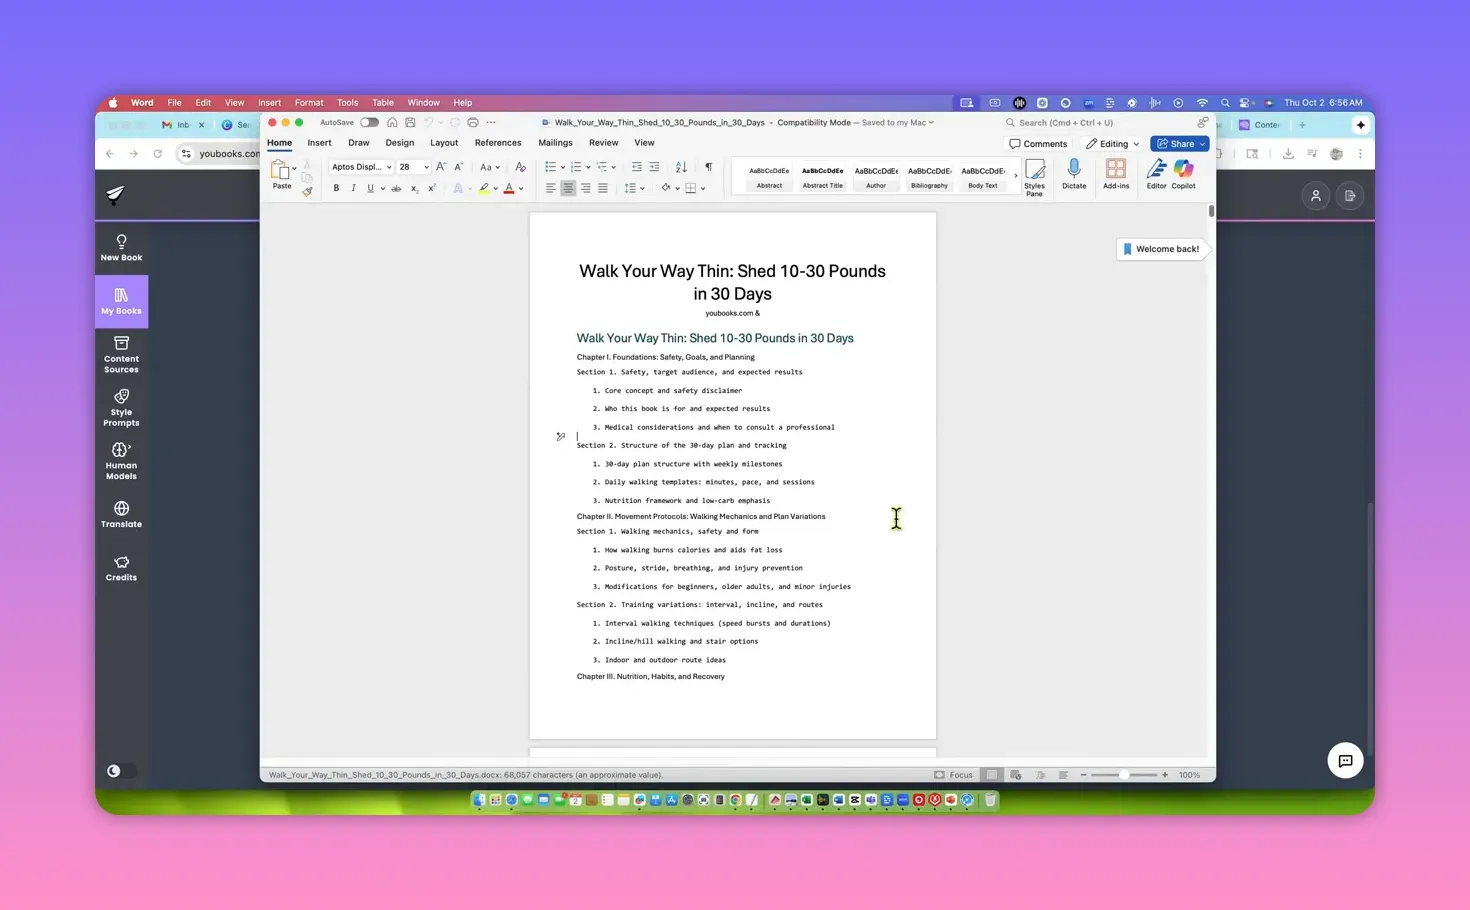Toggle paragraph marks visibility

[x=709, y=167]
